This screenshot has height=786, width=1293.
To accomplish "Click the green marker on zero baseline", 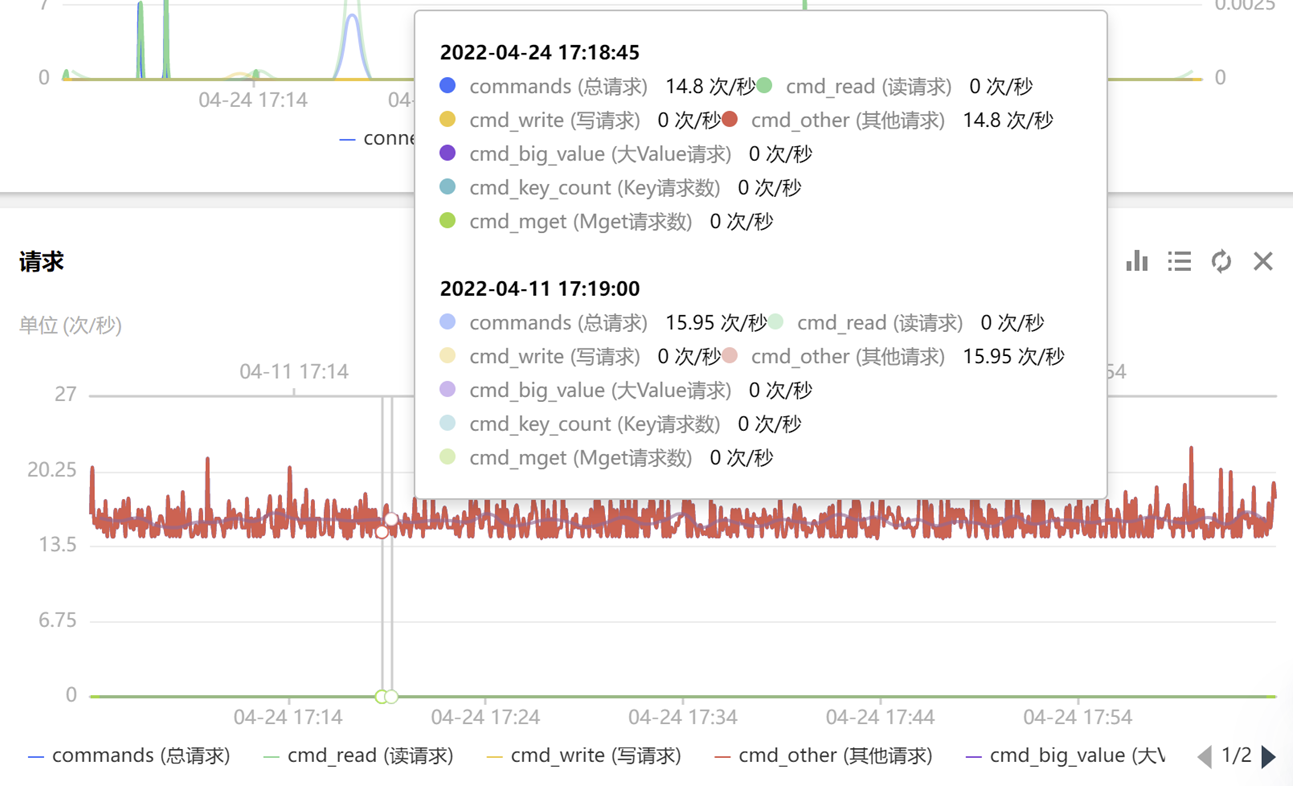I will [381, 696].
